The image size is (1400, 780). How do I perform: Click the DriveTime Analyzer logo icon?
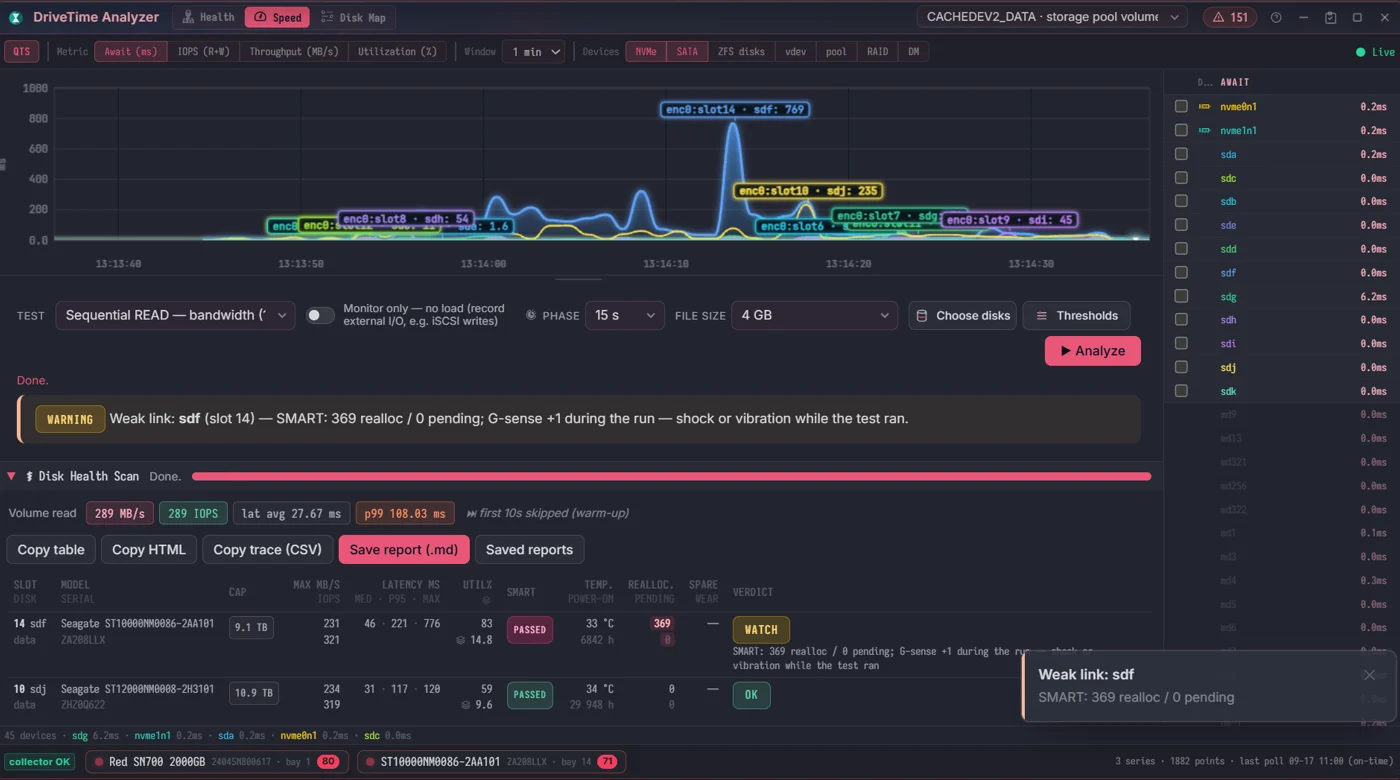[15, 17]
